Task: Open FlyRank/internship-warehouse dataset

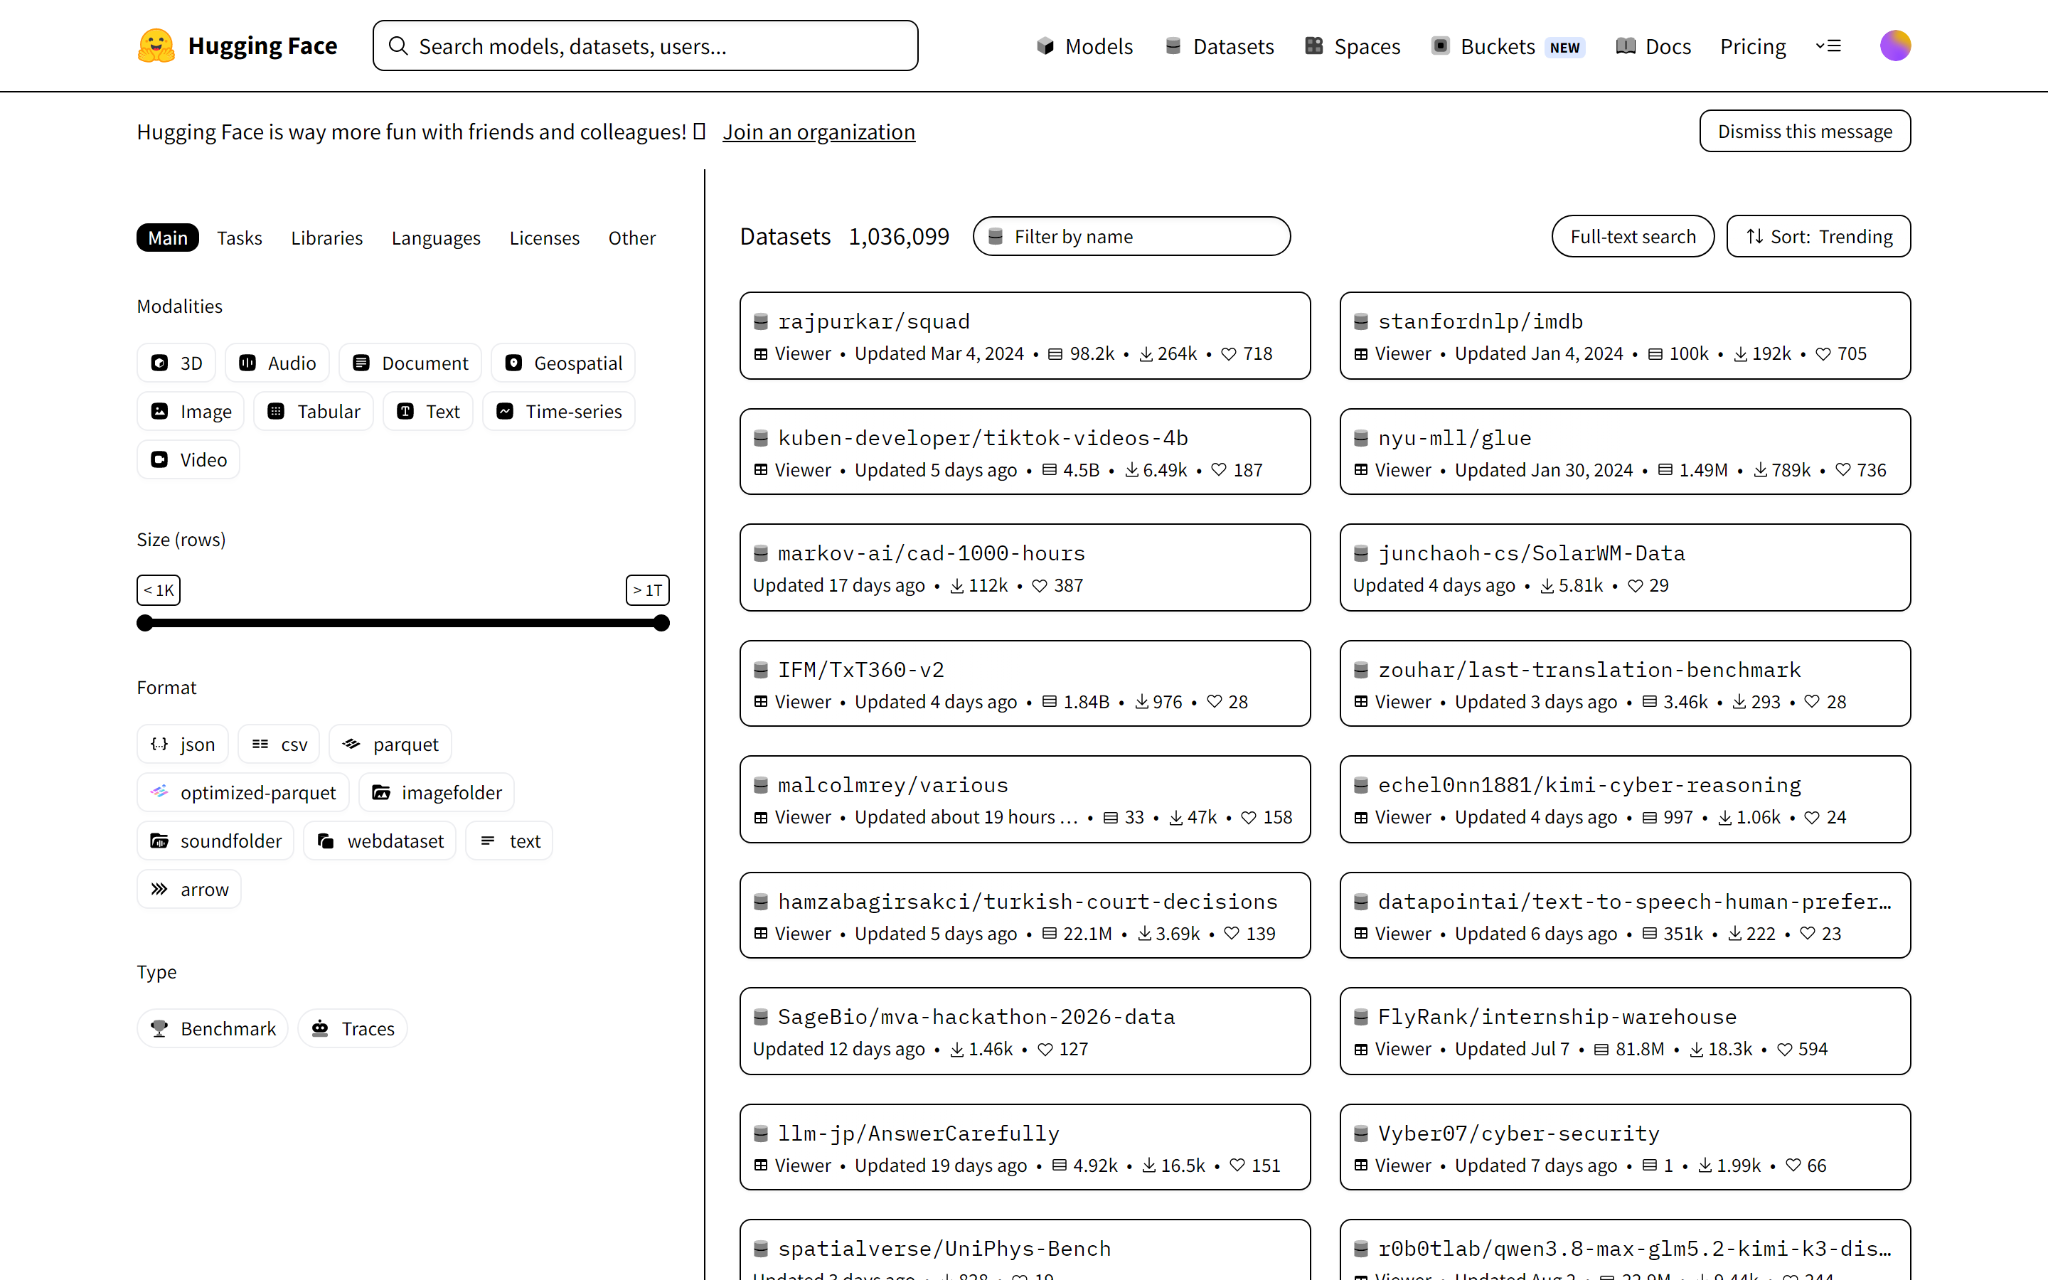Action: (1625, 1031)
